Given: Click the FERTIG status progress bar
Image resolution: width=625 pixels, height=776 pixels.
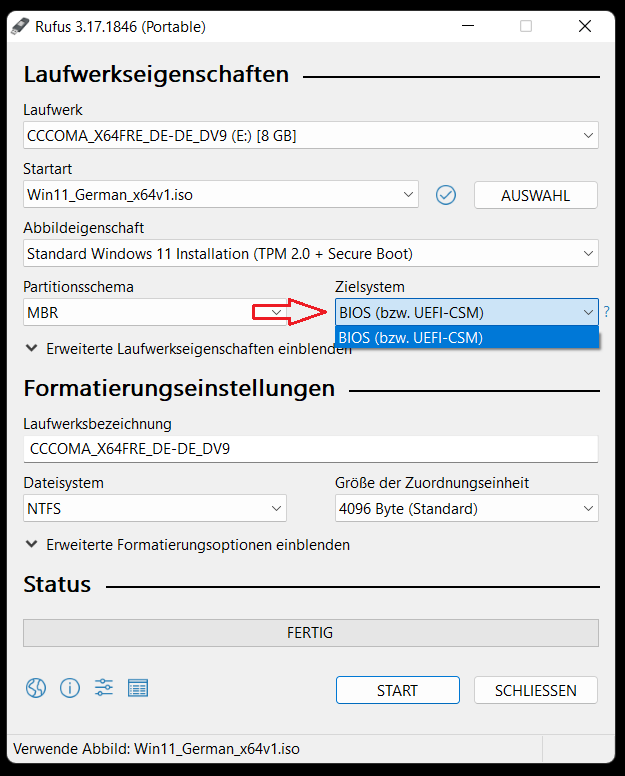Looking at the screenshot, I should pyautogui.click(x=311, y=632).
